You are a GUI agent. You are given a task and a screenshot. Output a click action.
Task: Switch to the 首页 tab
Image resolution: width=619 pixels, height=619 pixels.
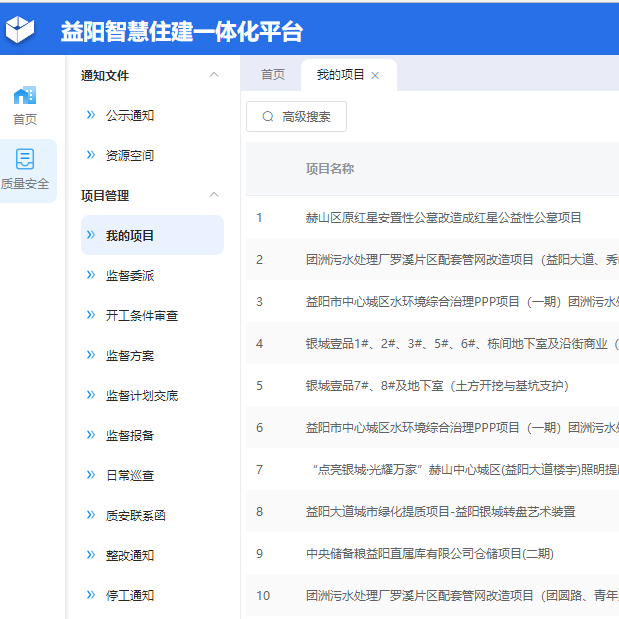tap(272, 75)
